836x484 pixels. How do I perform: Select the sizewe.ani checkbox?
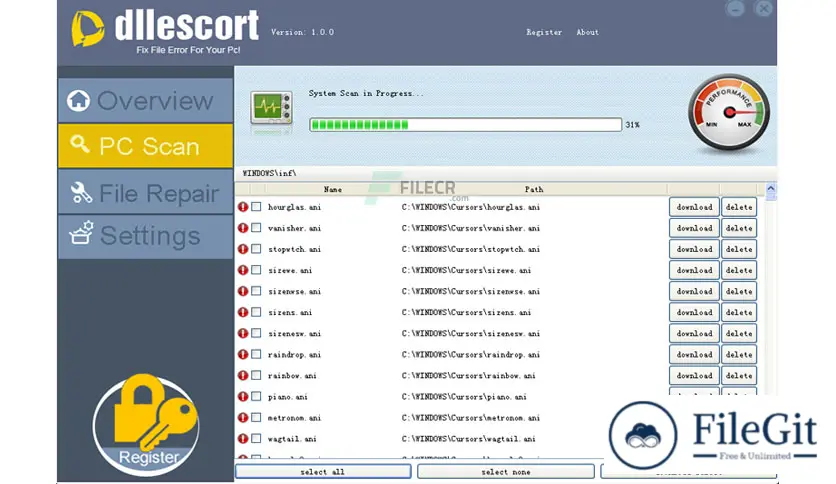click(256, 270)
